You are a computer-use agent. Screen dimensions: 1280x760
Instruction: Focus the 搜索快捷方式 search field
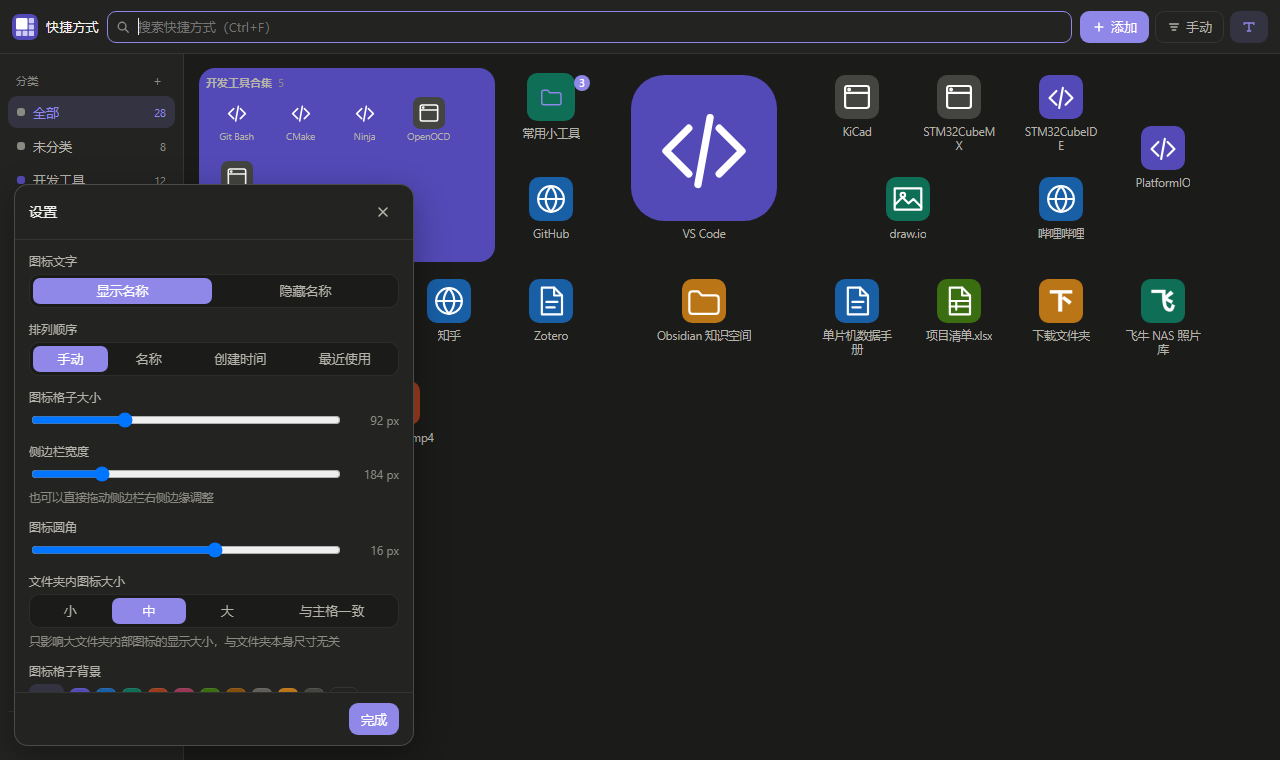(589, 27)
